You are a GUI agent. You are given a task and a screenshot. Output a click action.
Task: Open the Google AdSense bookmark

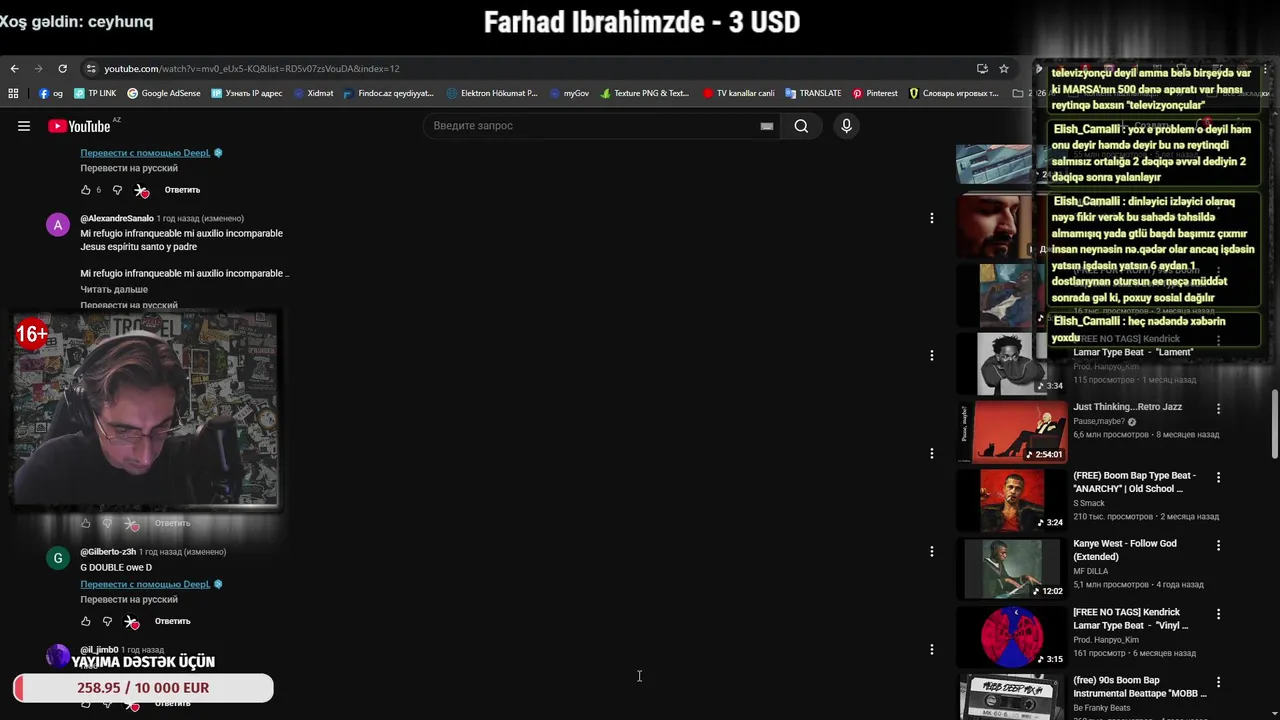point(164,93)
